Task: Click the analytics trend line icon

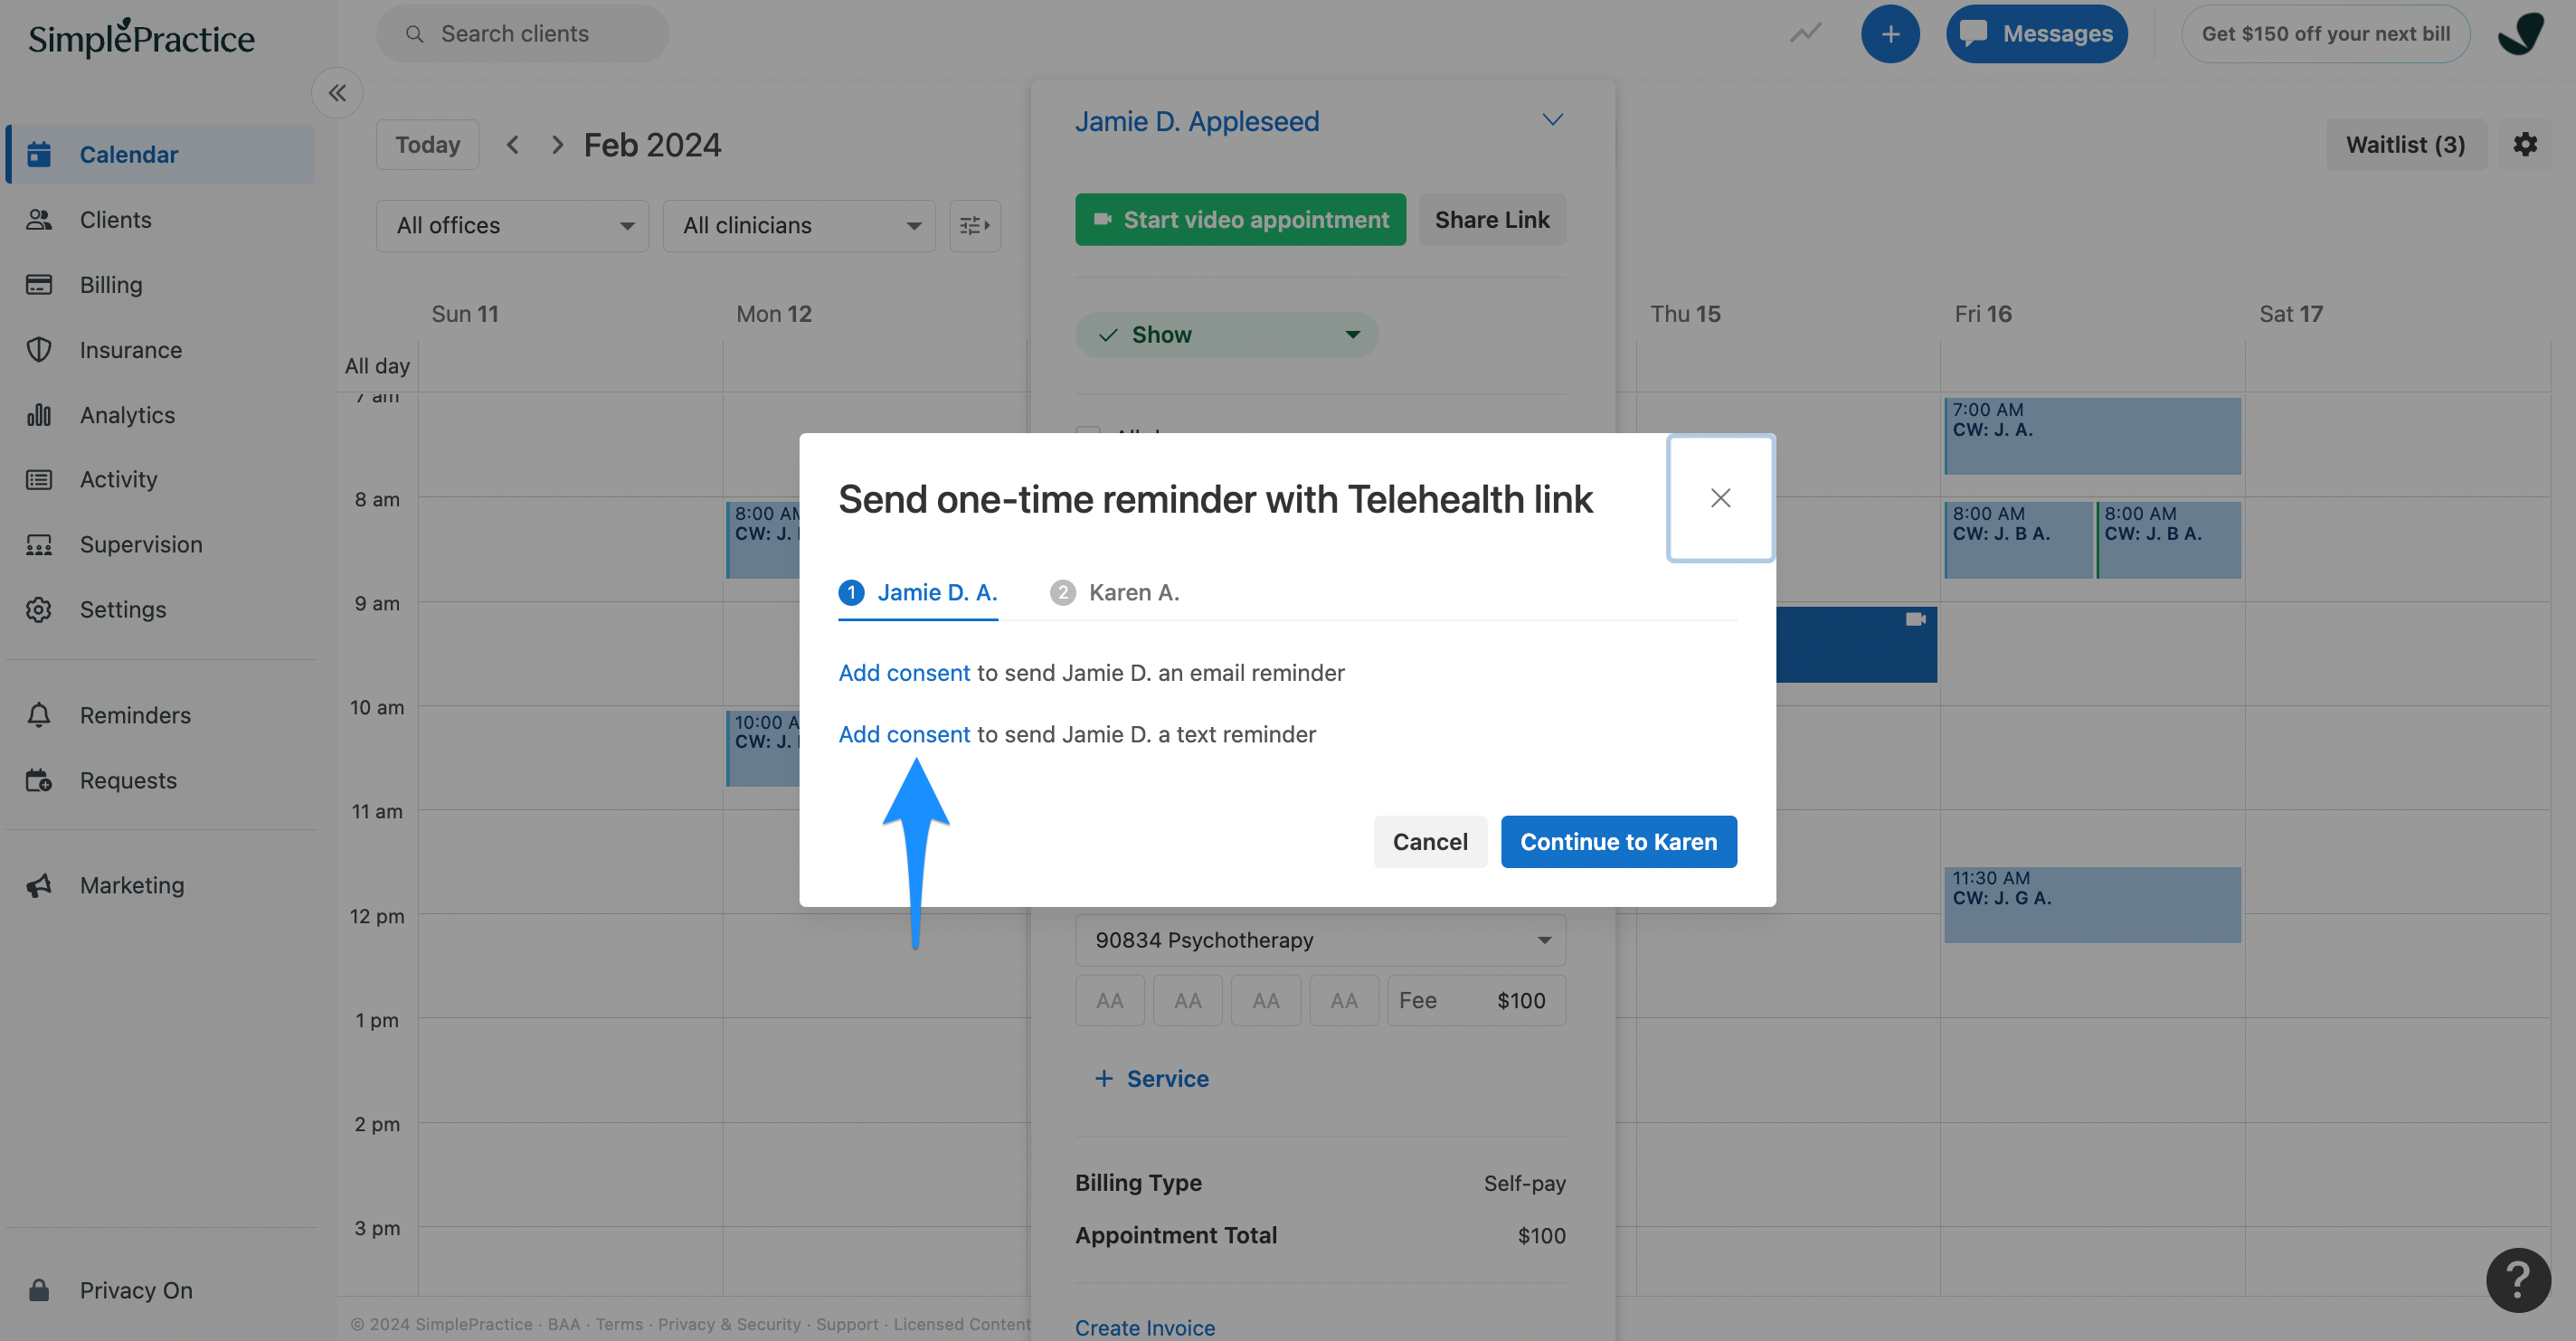Action: click(1805, 34)
